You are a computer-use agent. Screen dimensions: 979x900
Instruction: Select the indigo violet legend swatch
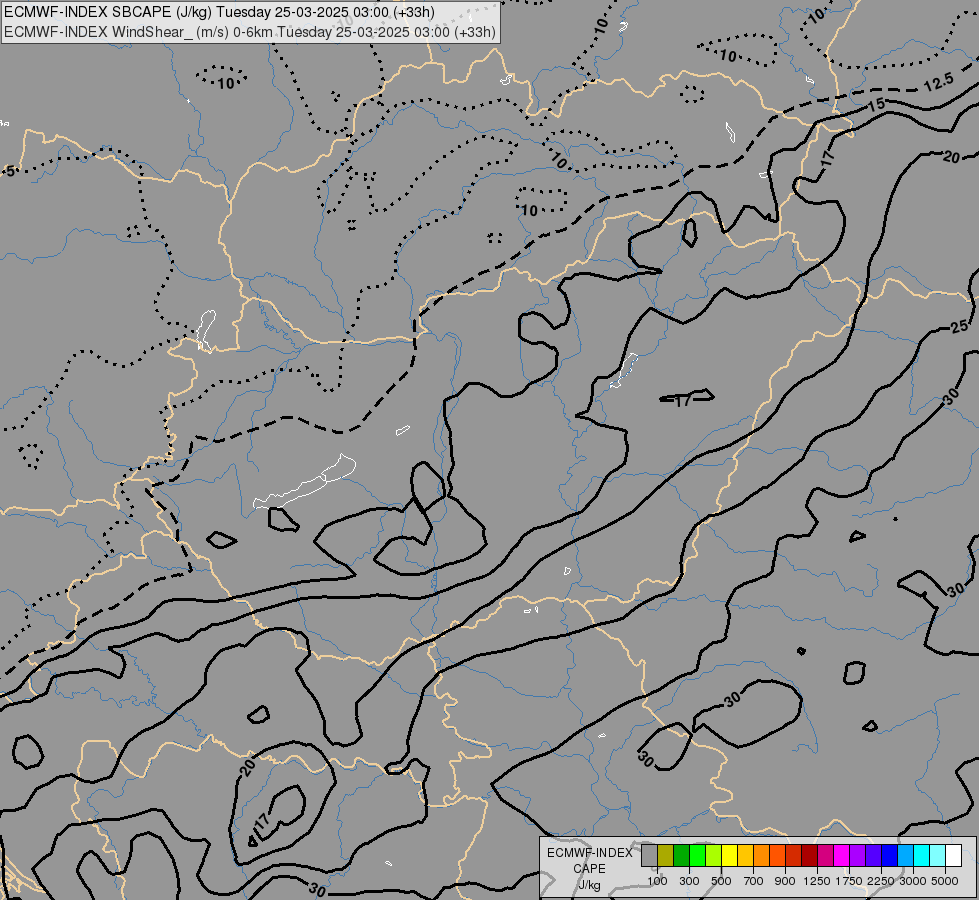click(x=873, y=856)
